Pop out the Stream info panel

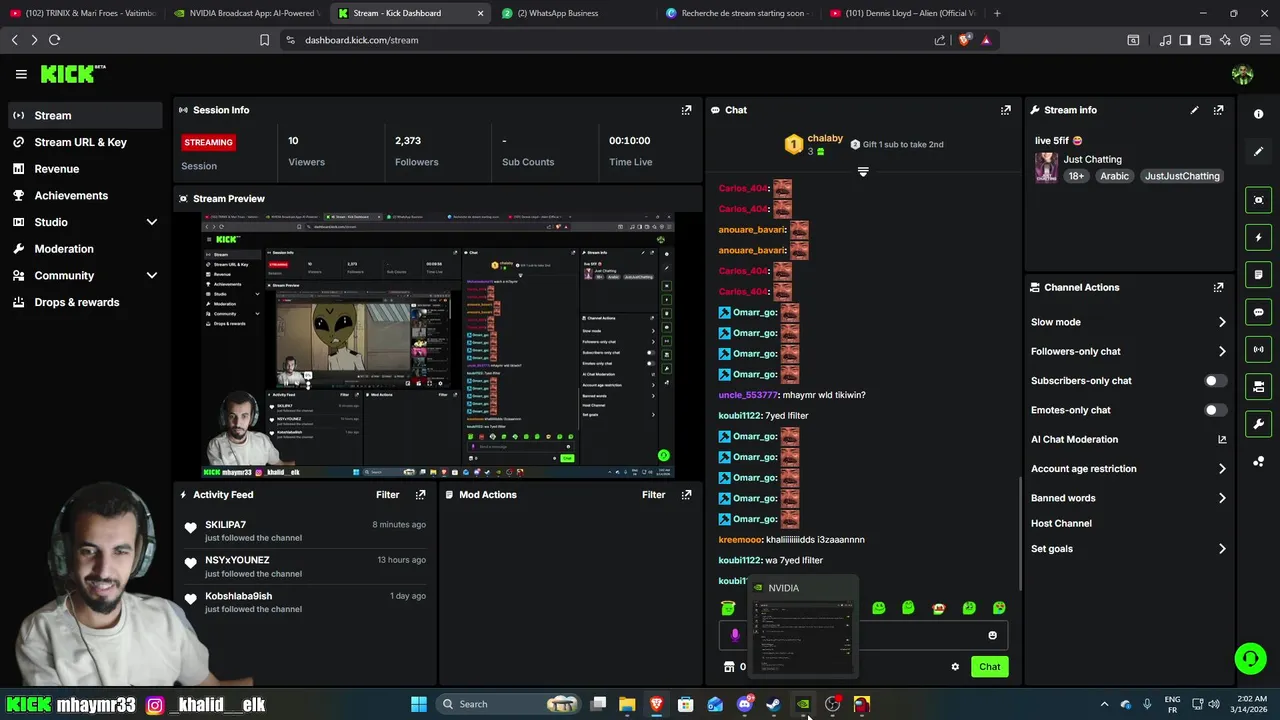click(x=1218, y=110)
